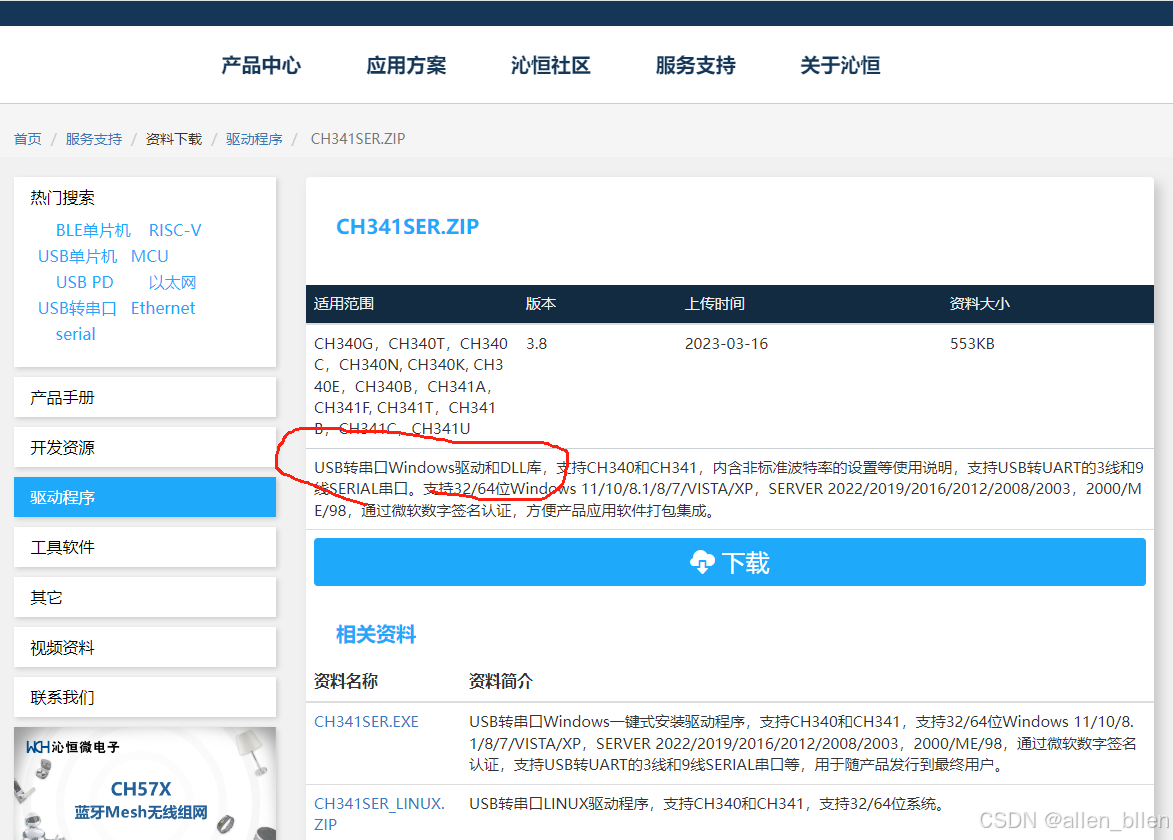The image size is (1173, 840).
Task: Search hot keyword RISC-V
Action: tap(175, 230)
